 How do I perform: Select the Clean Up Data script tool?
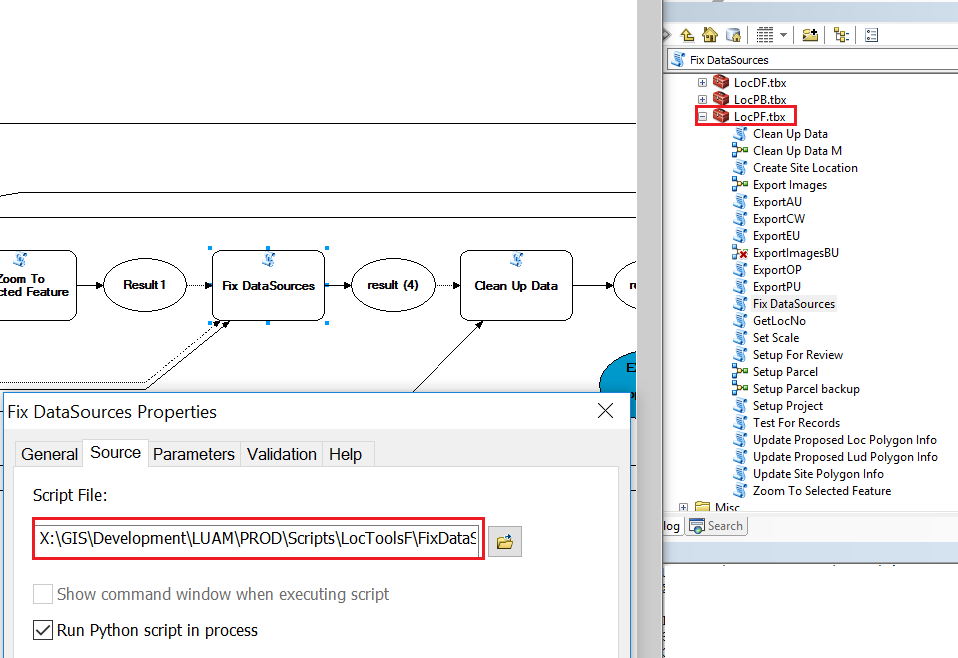point(790,134)
